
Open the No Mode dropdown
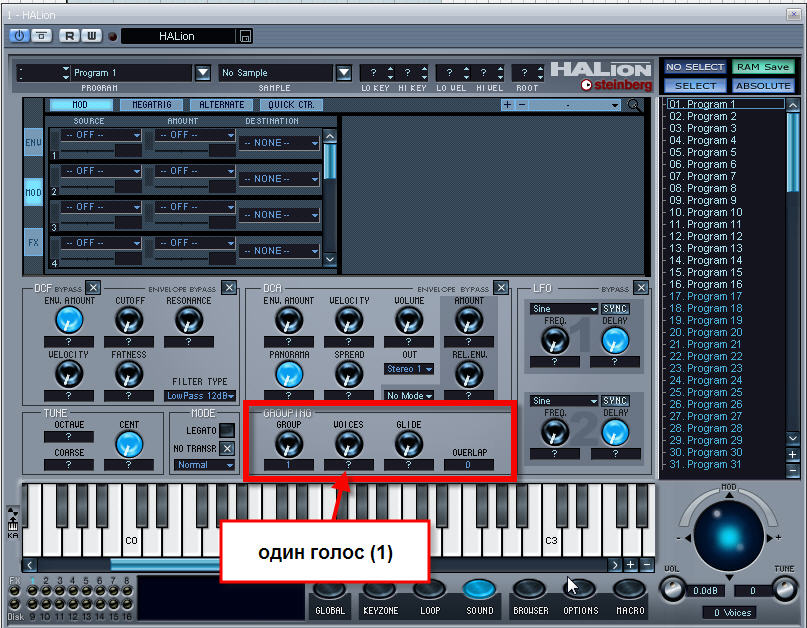409,395
